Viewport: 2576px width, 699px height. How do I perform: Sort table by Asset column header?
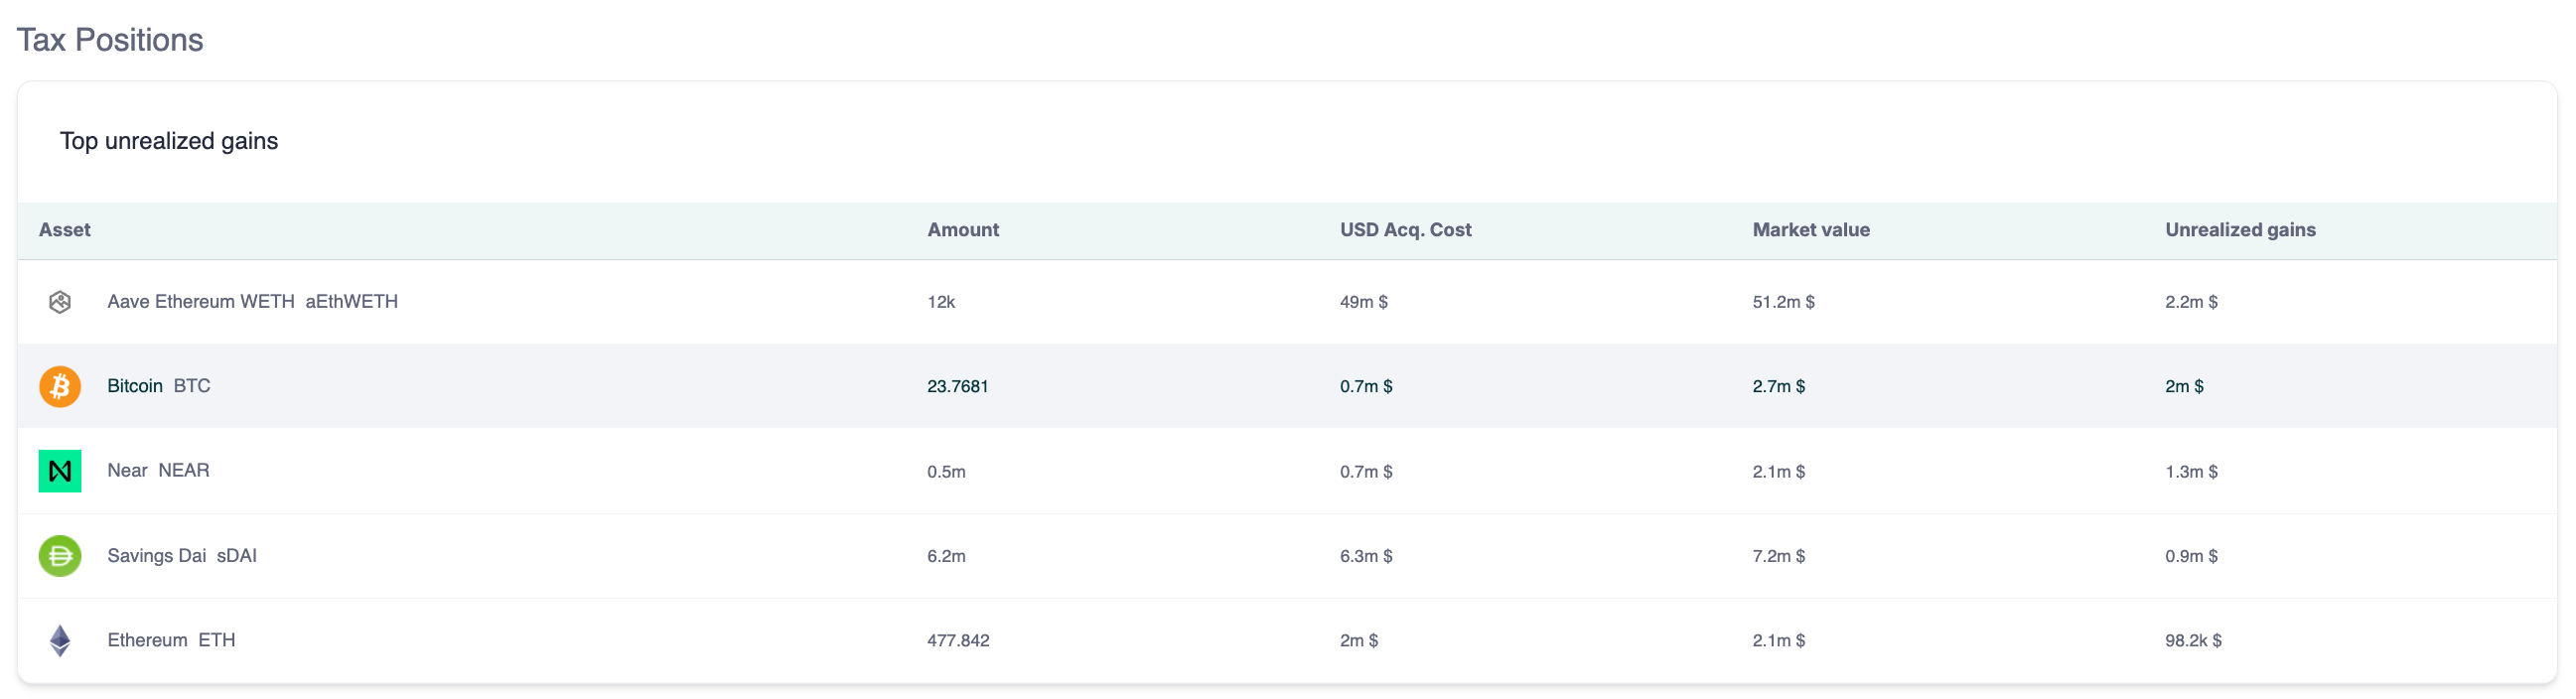(x=64, y=230)
